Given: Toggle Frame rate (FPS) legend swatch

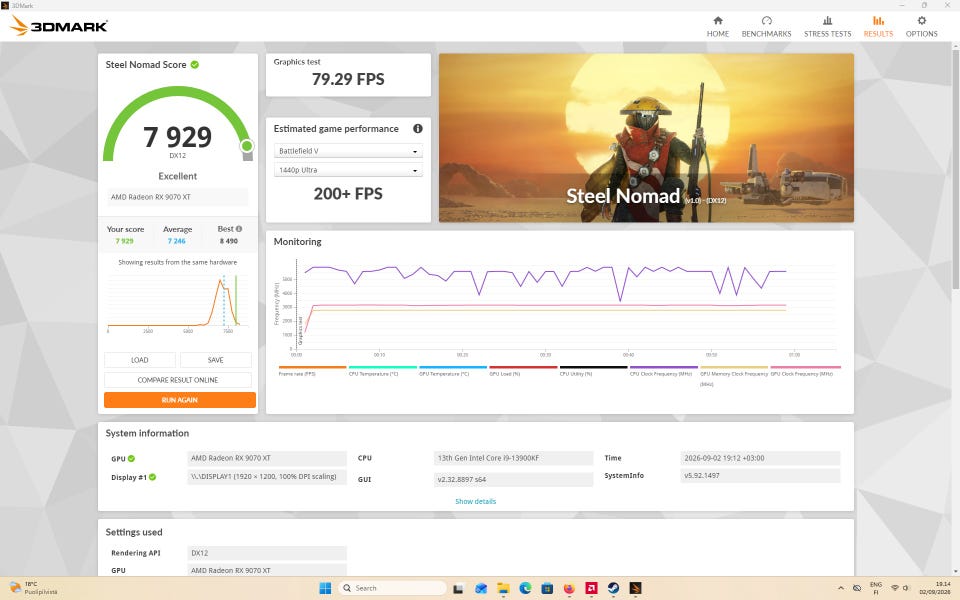Looking at the screenshot, I should pos(312,367).
